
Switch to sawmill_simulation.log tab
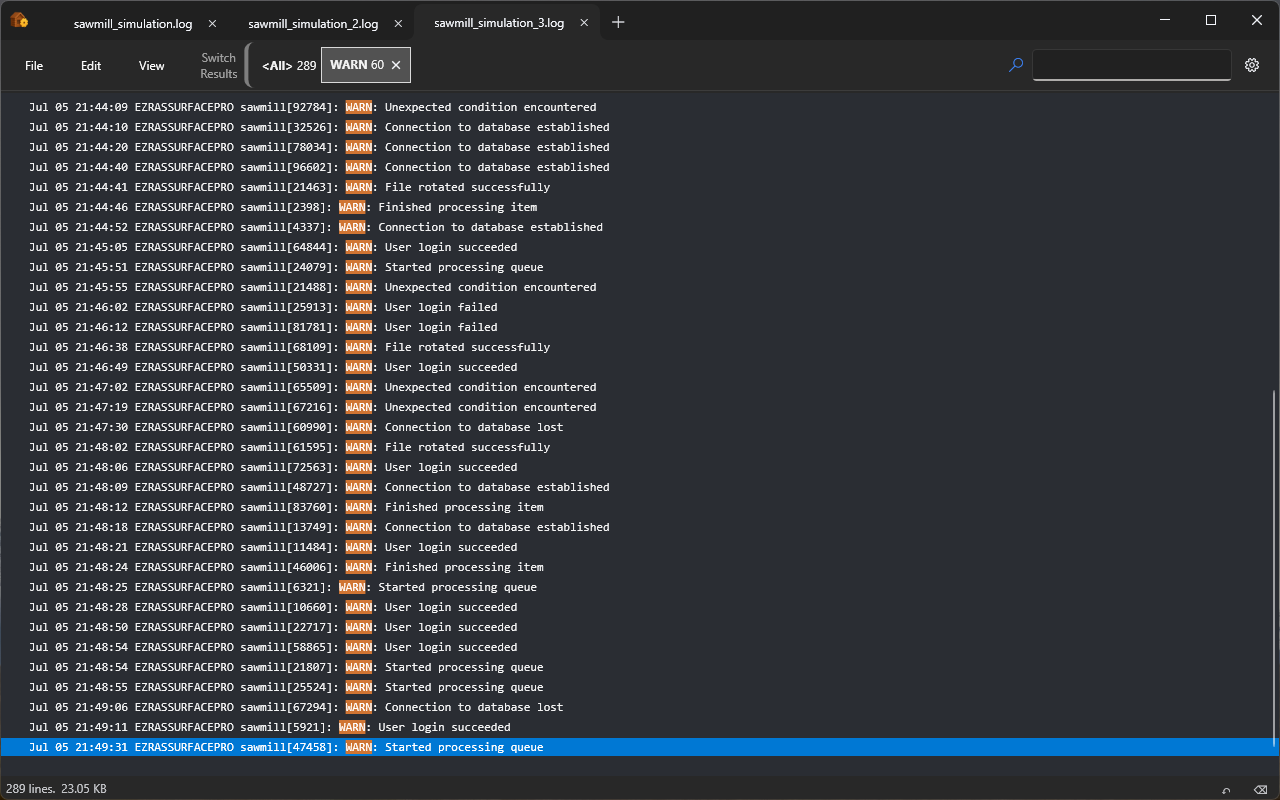coord(133,23)
